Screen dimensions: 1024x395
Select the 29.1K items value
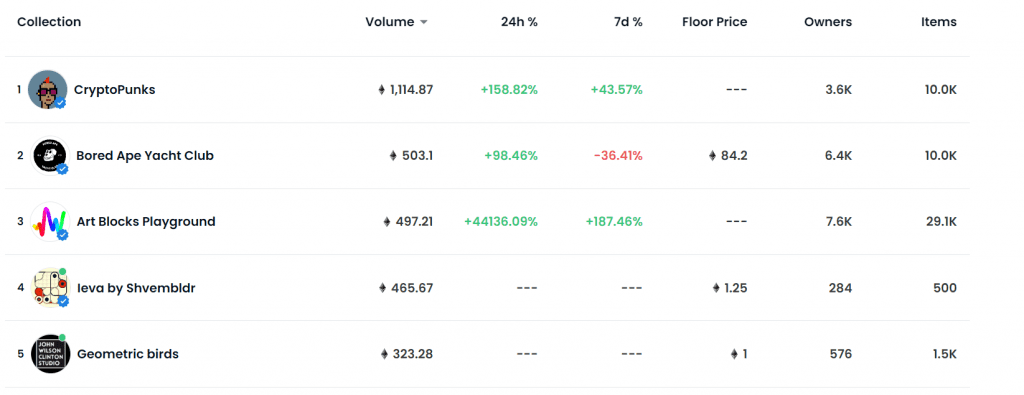coord(941,221)
